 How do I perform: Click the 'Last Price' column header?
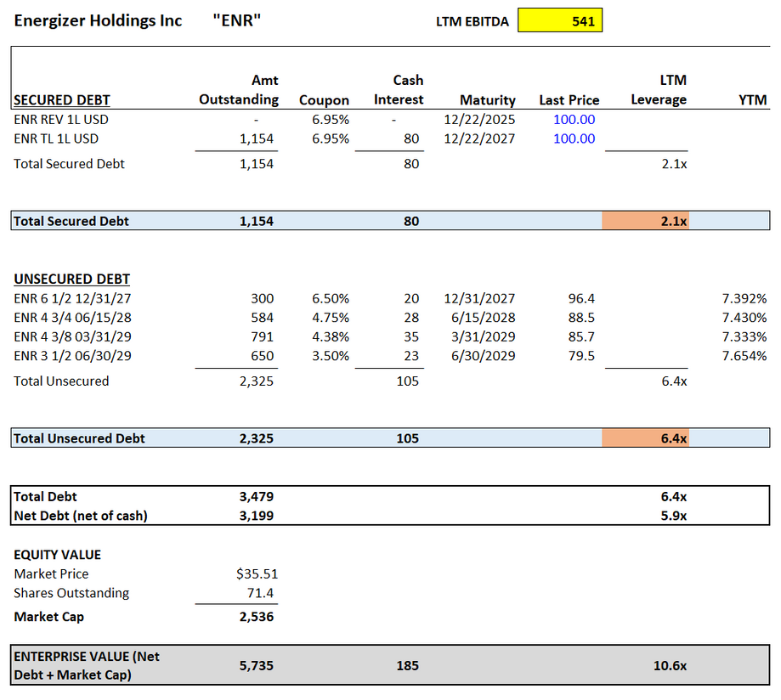pyautogui.click(x=569, y=100)
